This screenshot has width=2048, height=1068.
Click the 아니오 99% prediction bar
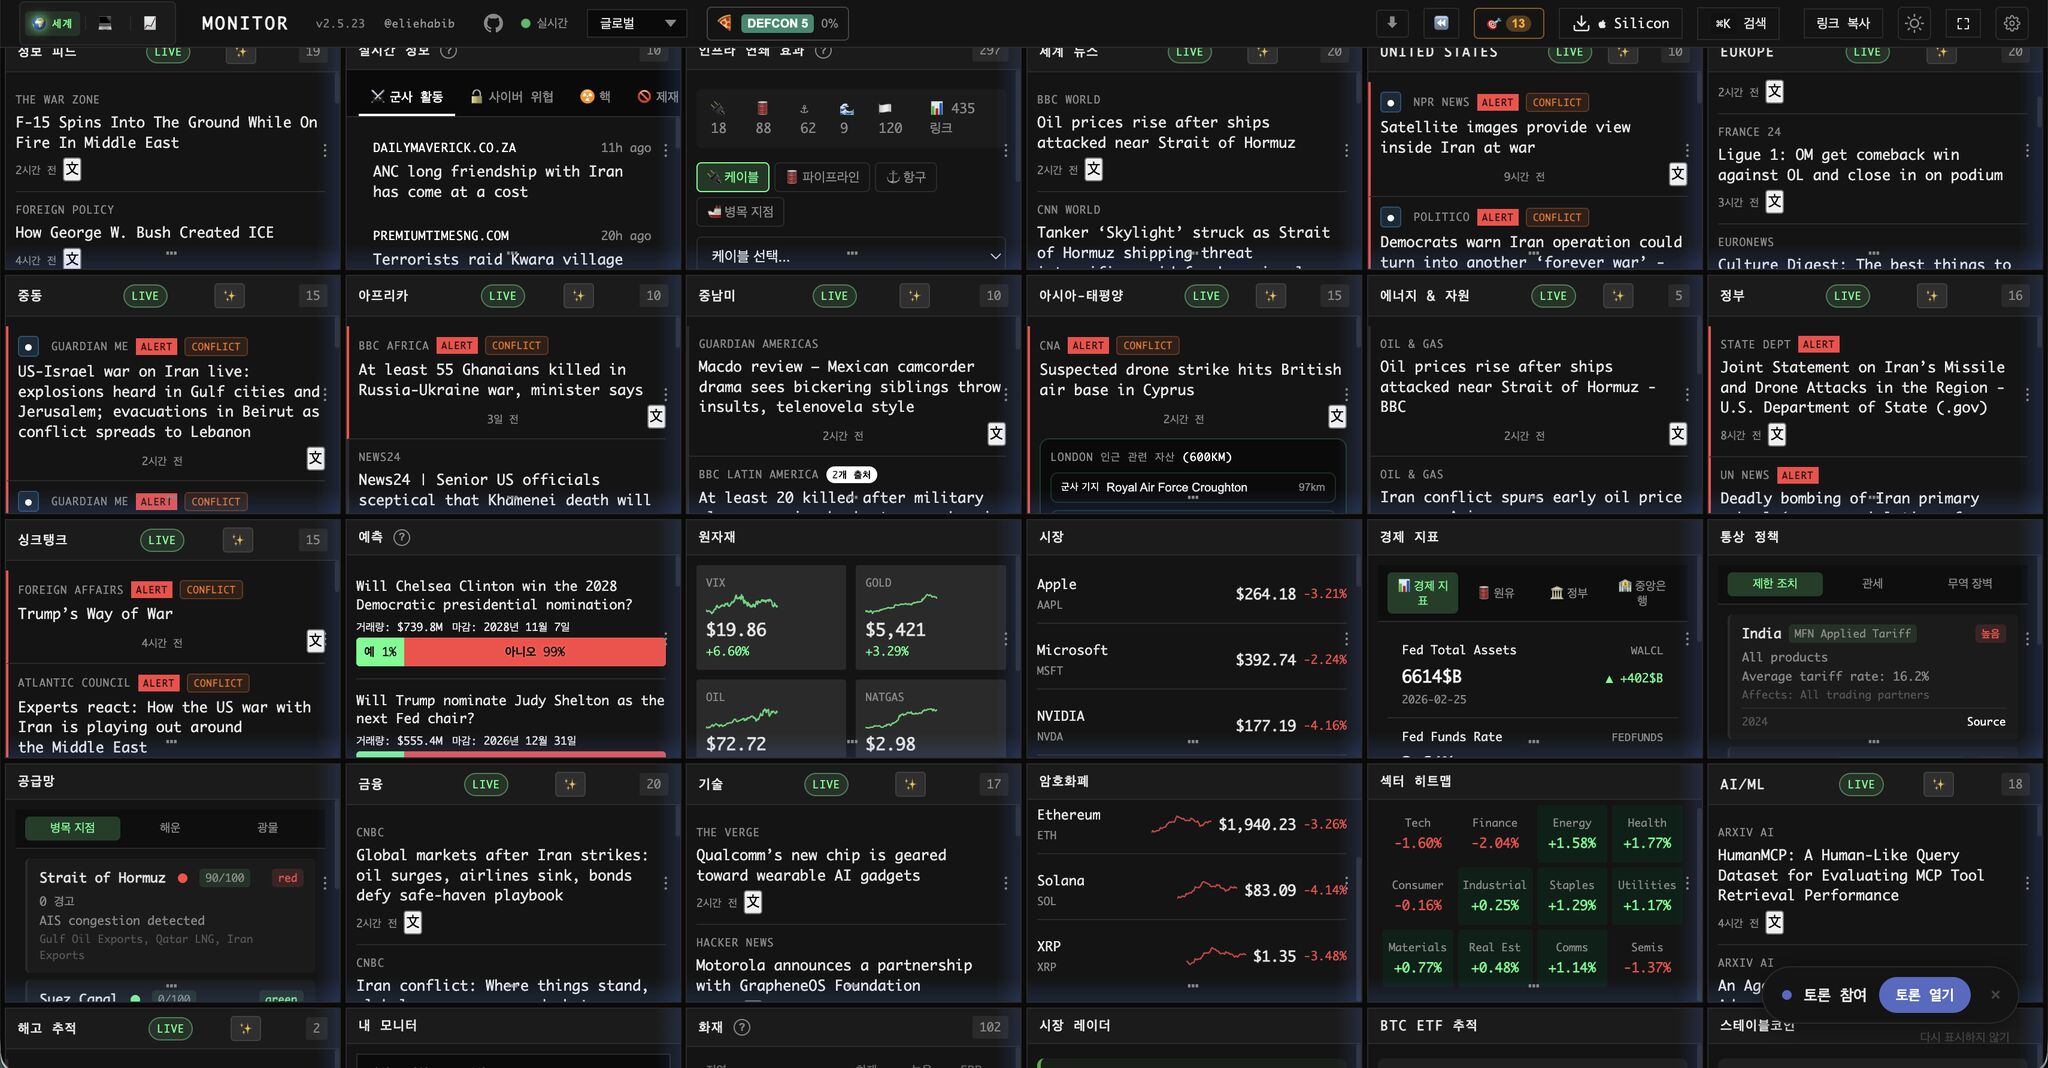535,652
